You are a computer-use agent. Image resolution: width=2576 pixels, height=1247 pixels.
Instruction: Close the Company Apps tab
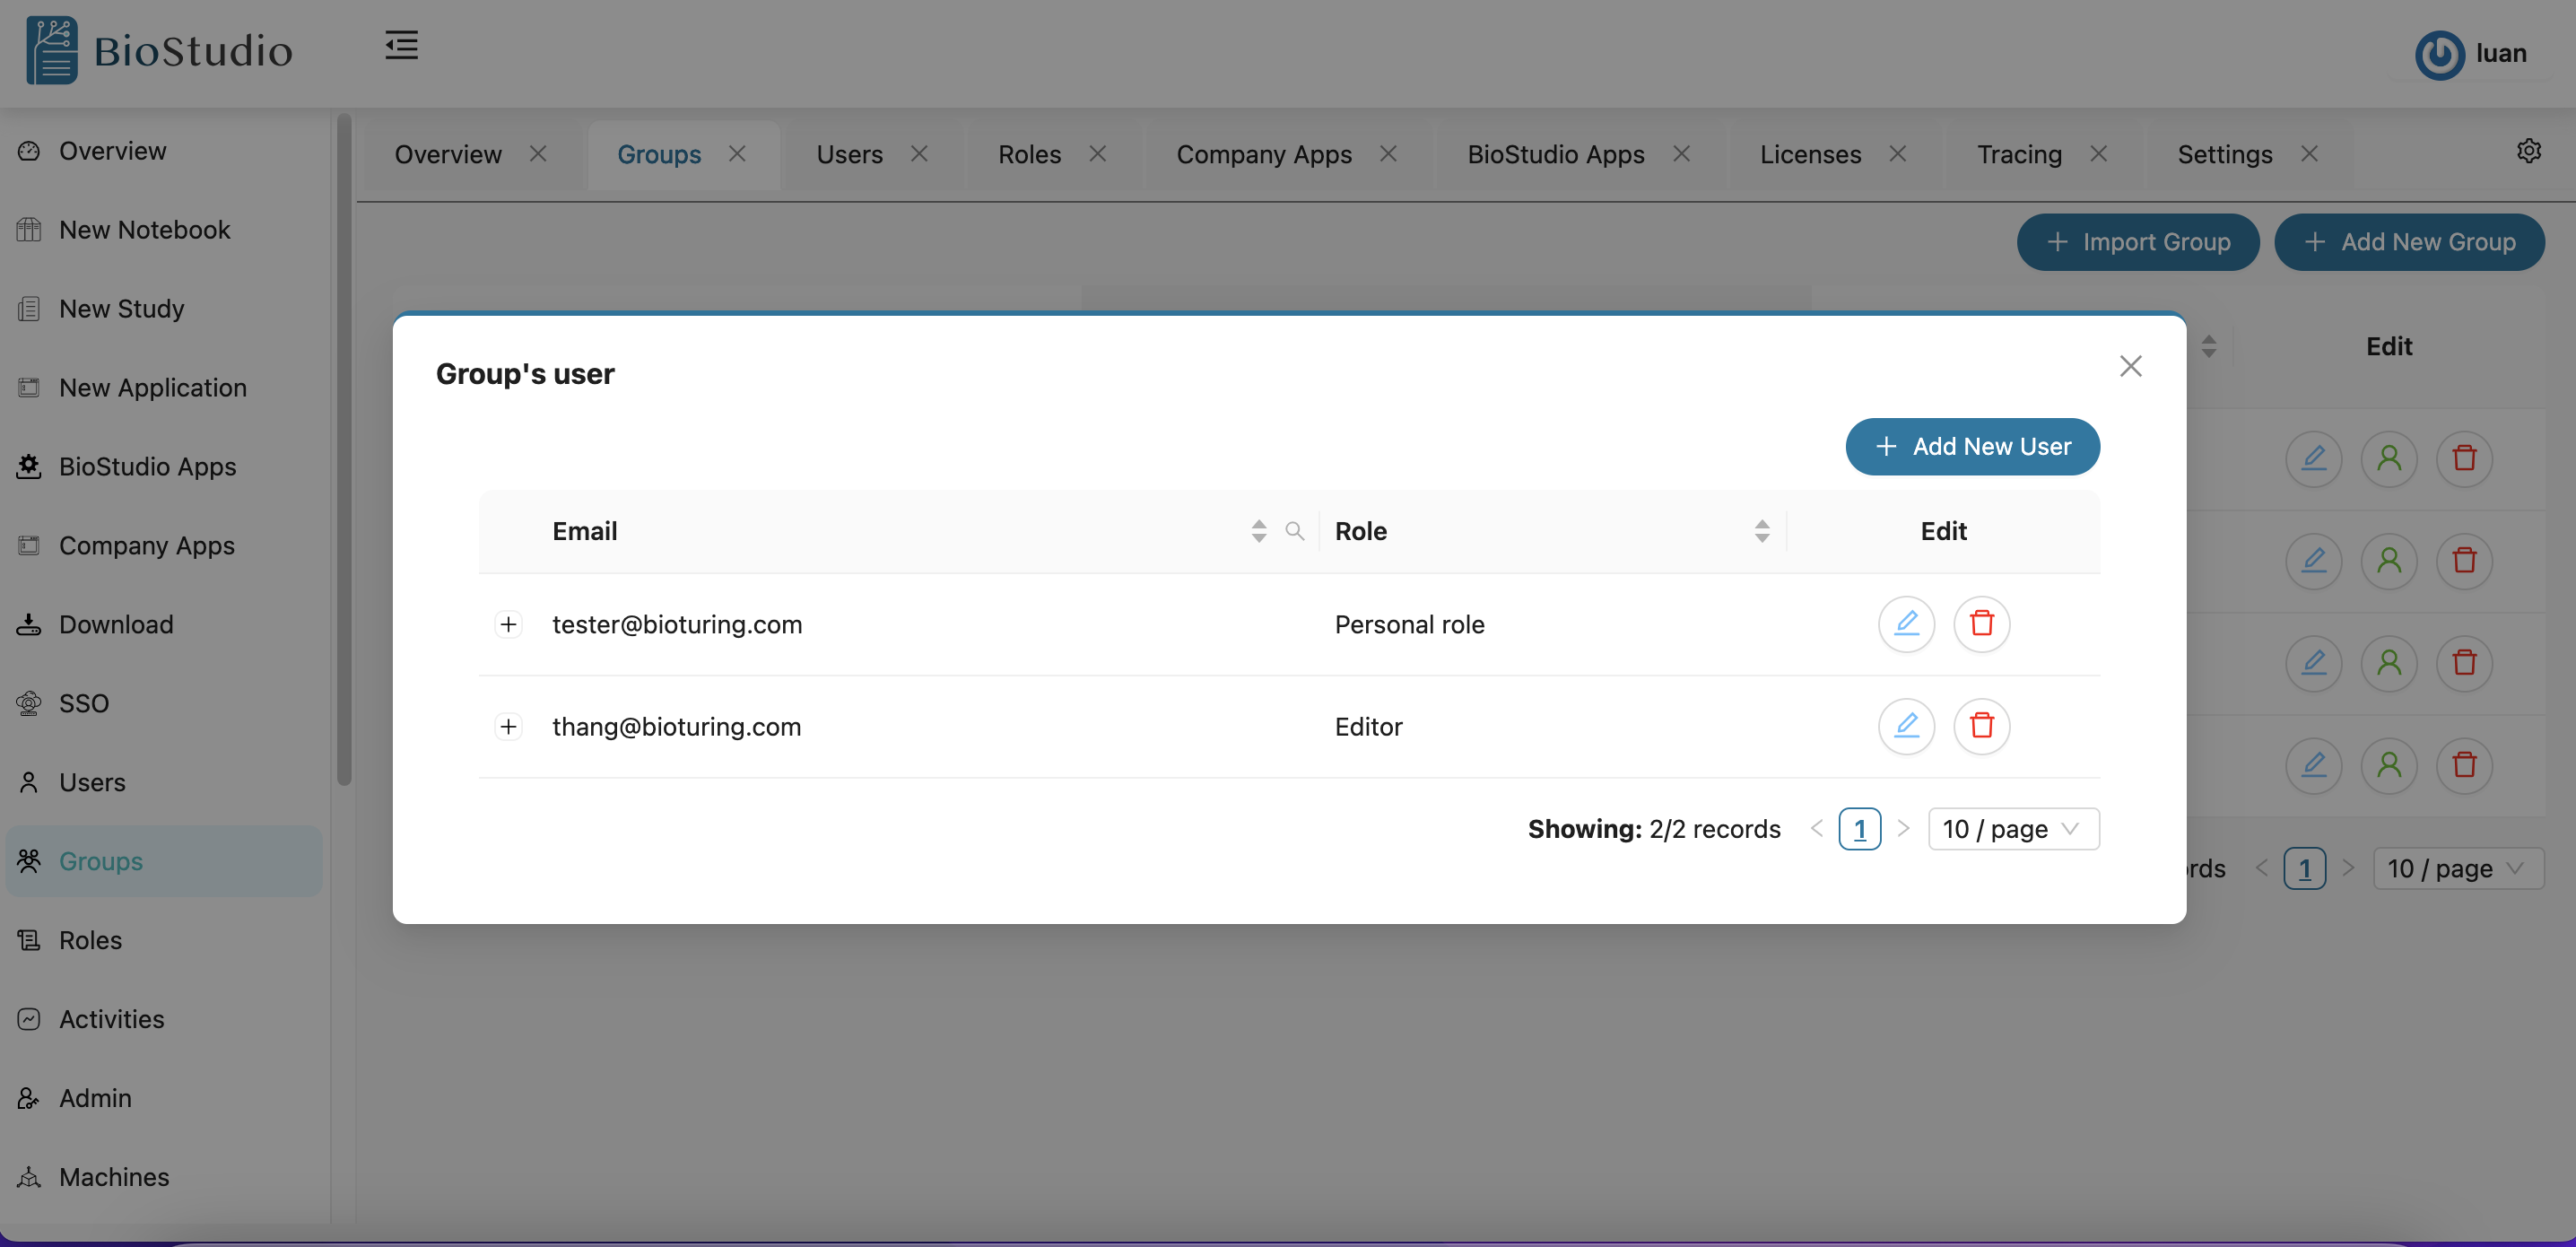[x=1388, y=154]
